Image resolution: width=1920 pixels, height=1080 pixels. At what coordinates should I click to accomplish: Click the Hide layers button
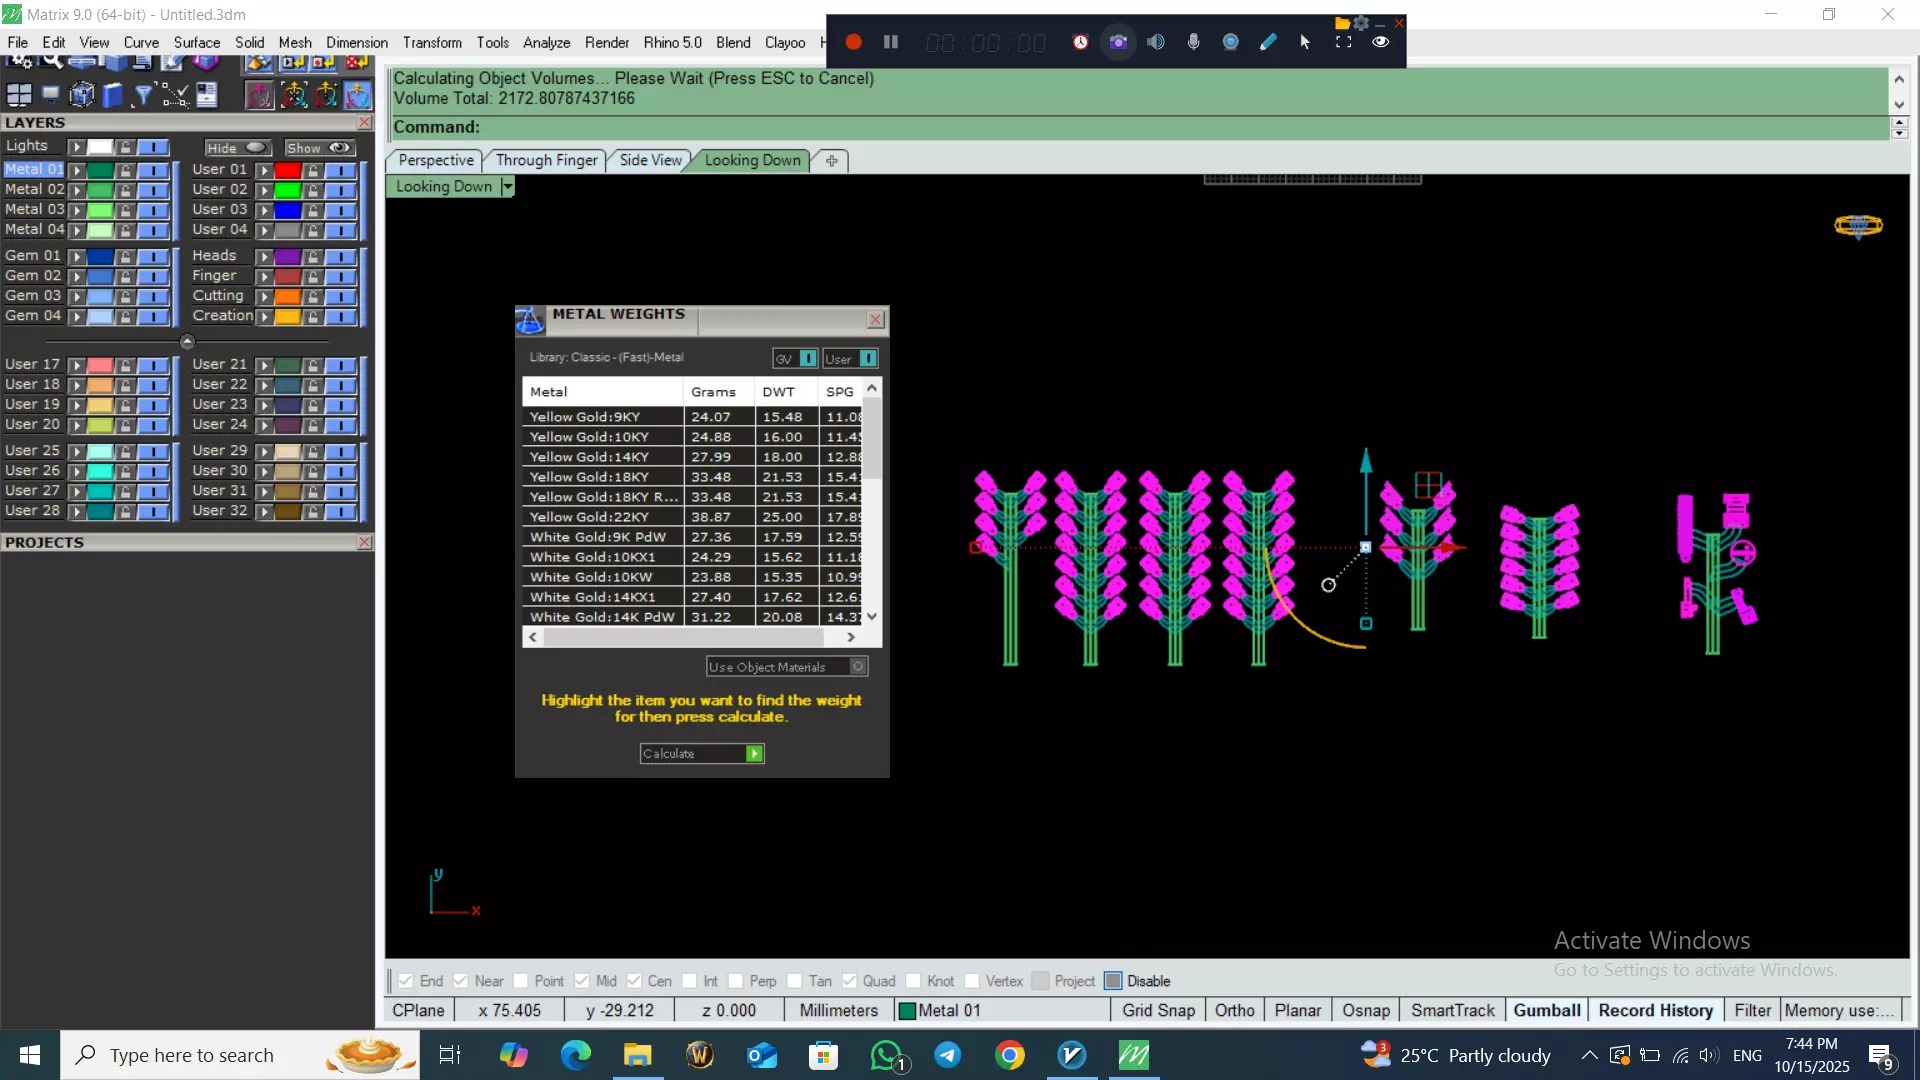coord(237,148)
